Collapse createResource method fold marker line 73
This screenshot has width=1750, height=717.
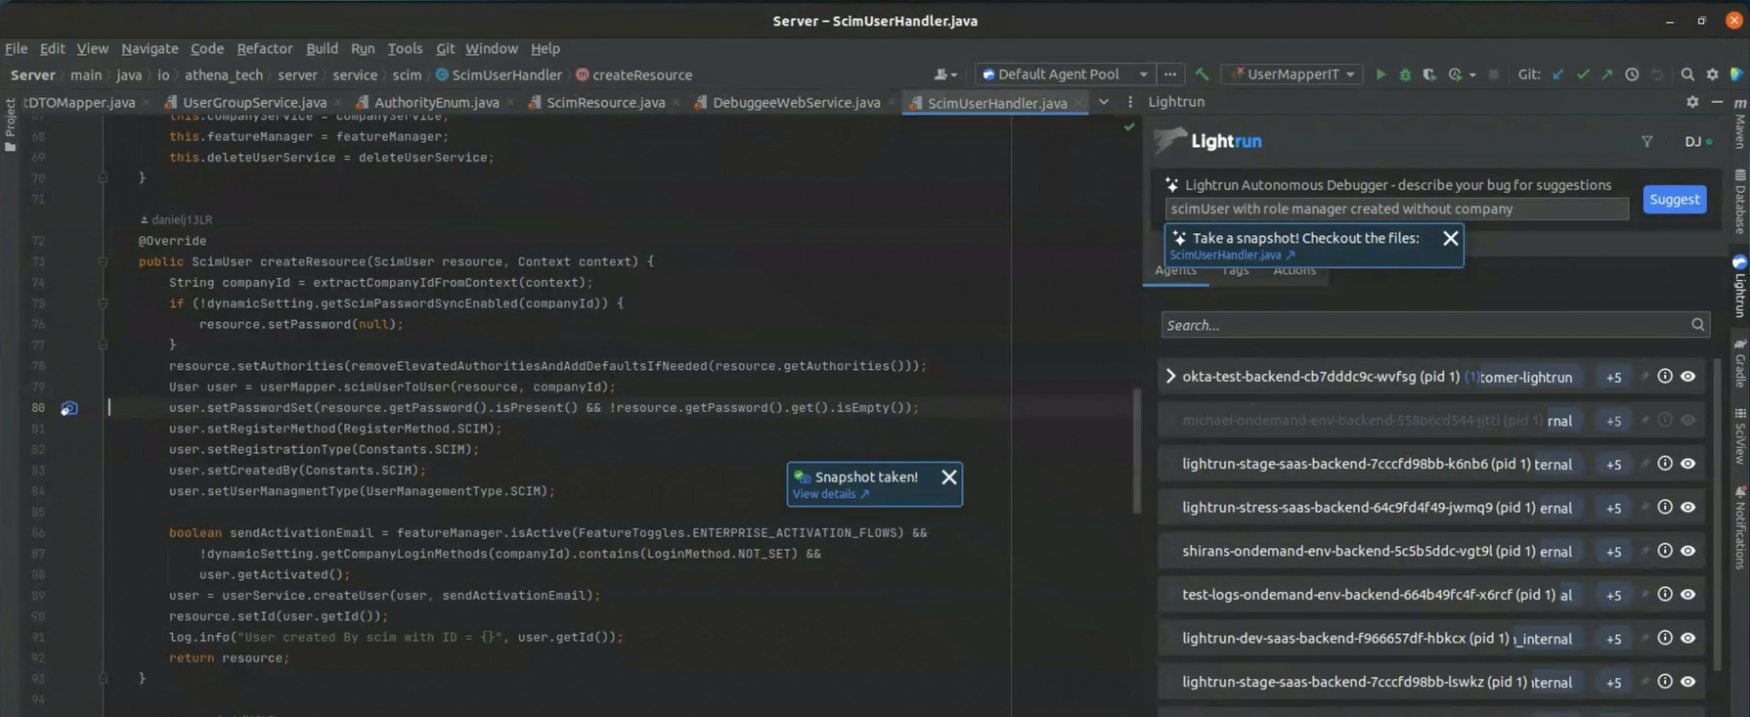(103, 262)
